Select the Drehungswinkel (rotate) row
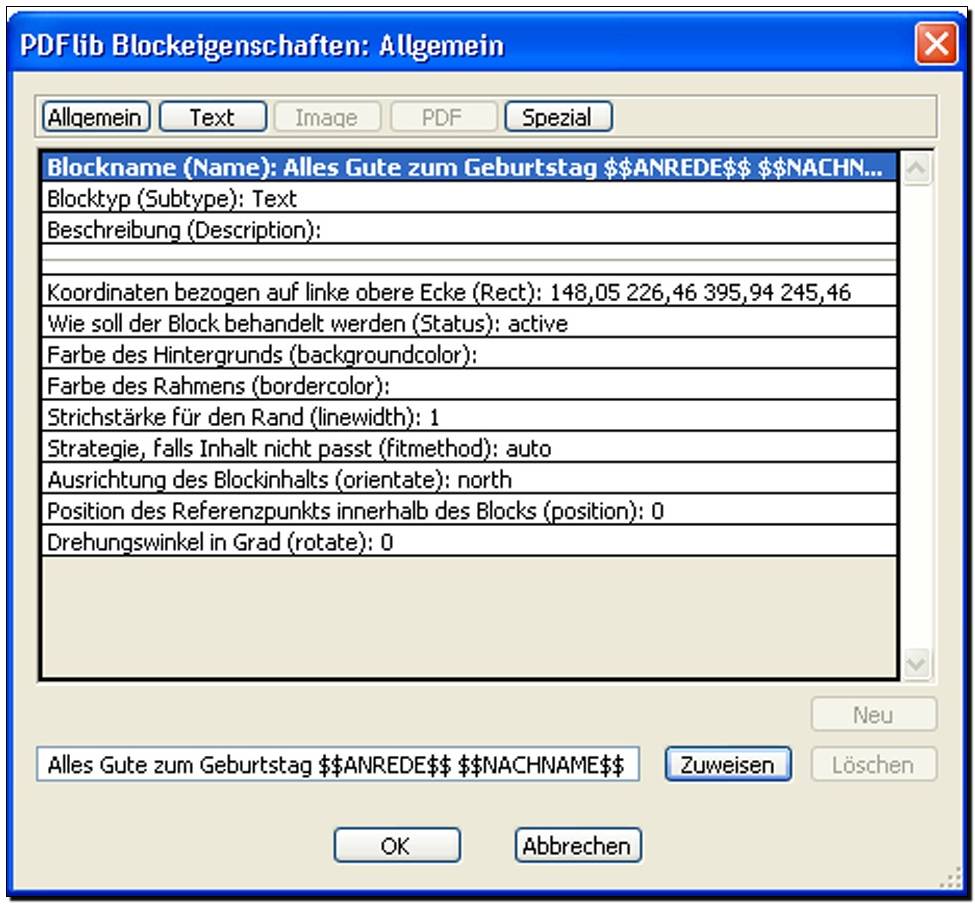The image size is (975, 904). pos(469,542)
